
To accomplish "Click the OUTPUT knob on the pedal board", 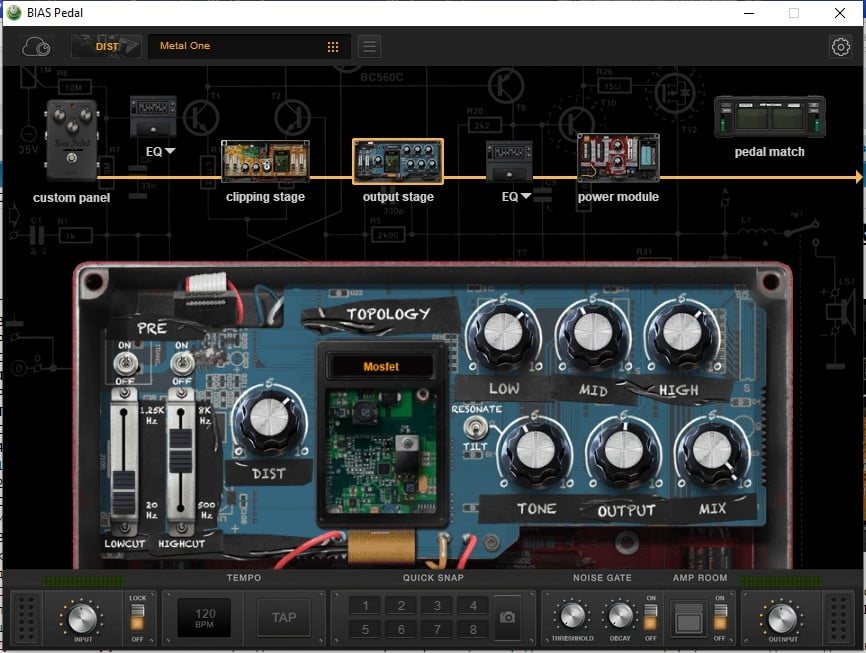I will pyautogui.click(x=624, y=452).
